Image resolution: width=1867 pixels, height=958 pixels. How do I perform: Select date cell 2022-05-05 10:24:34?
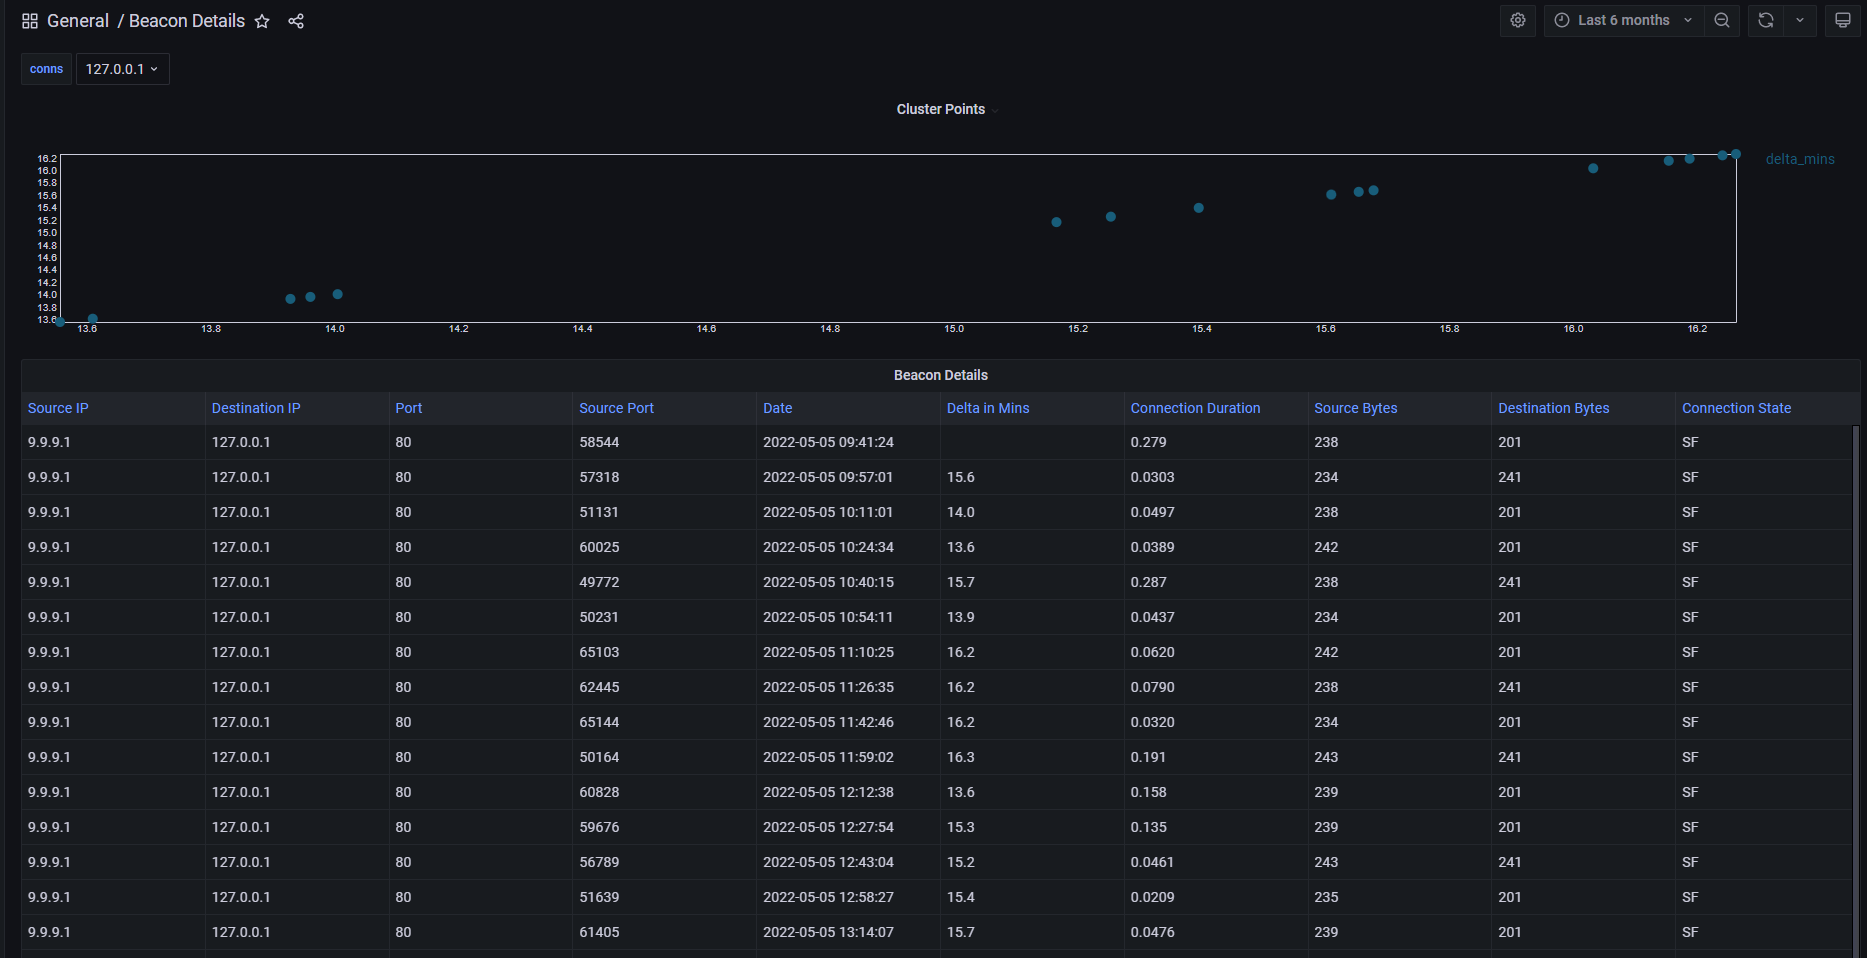pyautogui.click(x=848, y=547)
